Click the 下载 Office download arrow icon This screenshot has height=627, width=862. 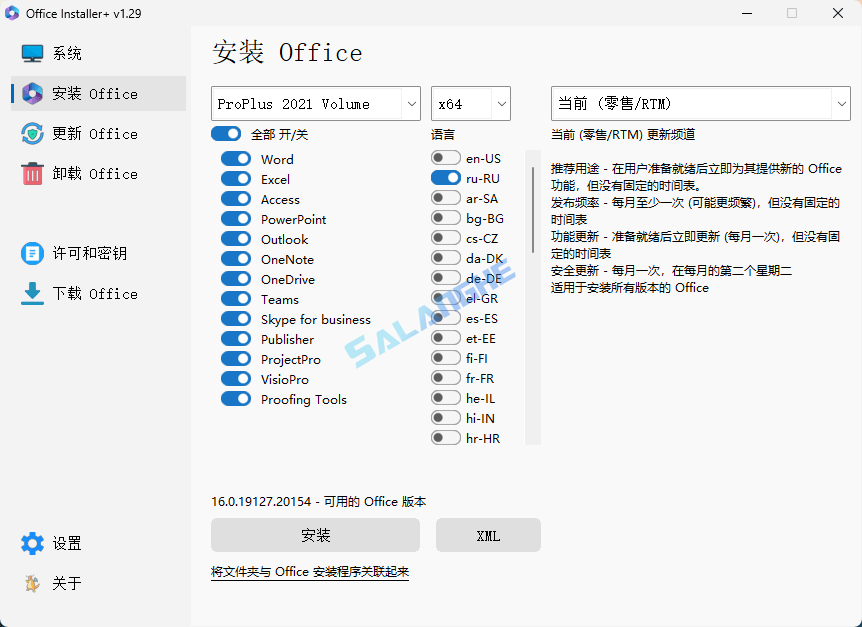click(31, 293)
